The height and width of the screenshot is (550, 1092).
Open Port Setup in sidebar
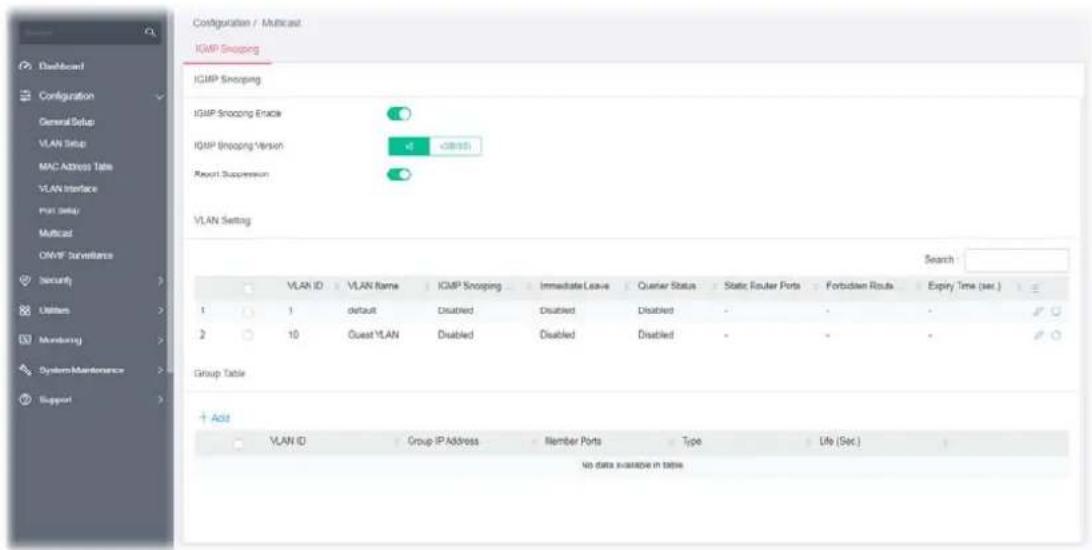pos(61,210)
